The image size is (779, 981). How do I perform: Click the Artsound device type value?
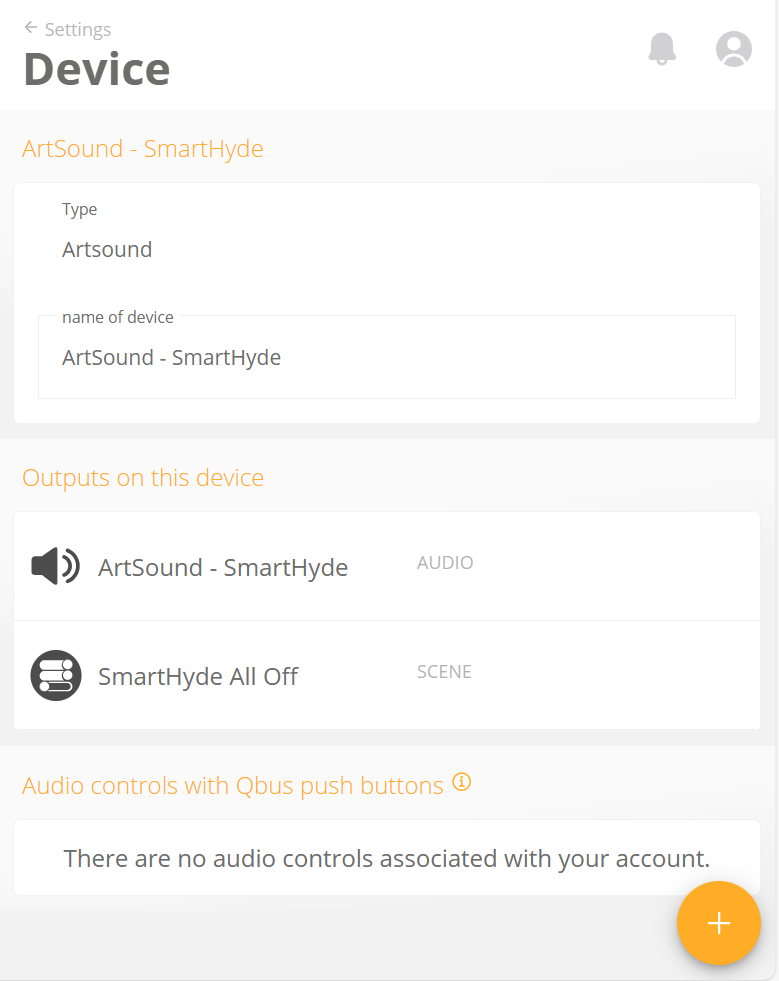(x=107, y=250)
